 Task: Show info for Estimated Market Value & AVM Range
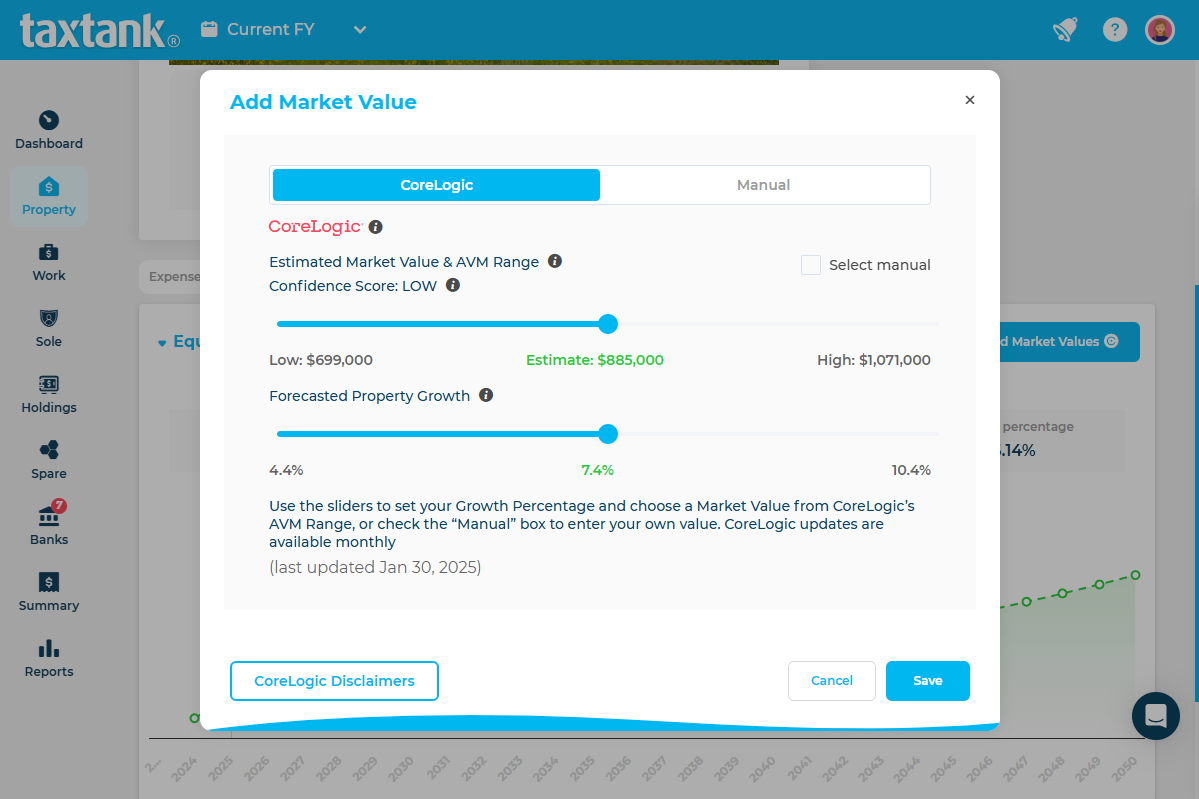click(x=555, y=261)
